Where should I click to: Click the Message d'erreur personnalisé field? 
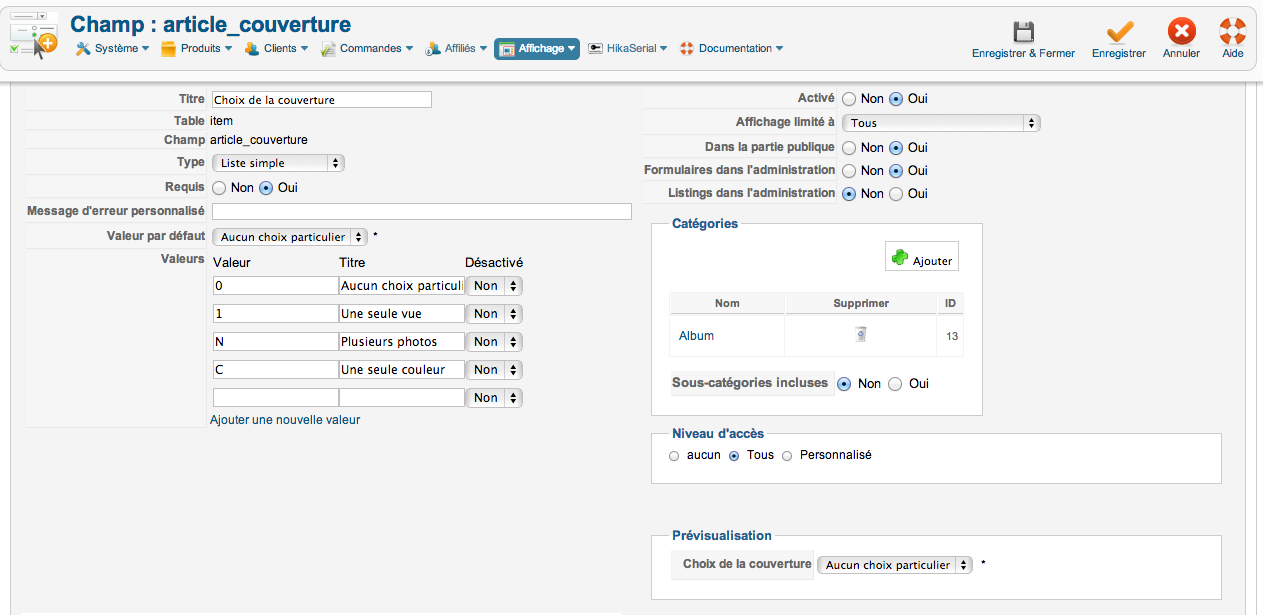click(421, 211)
